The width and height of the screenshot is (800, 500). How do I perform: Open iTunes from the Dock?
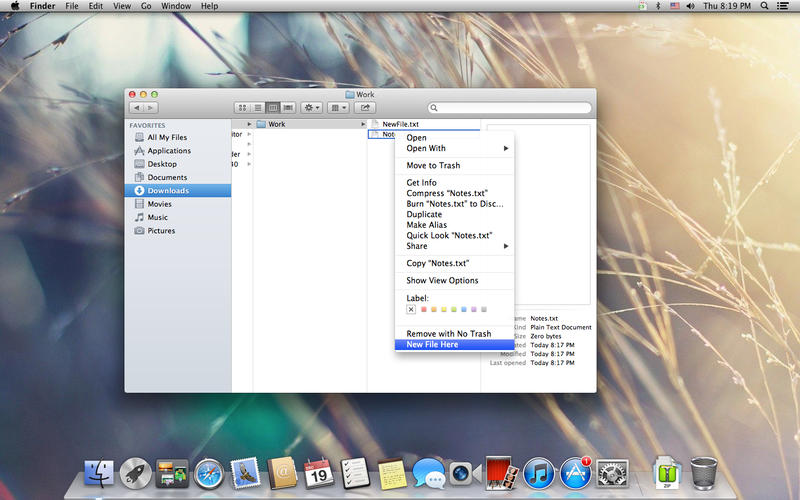pos(539,473)
